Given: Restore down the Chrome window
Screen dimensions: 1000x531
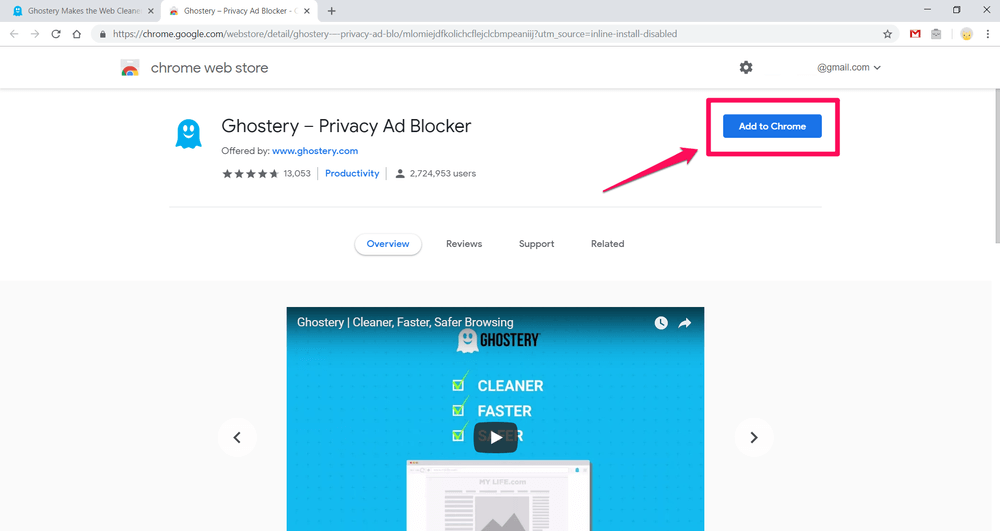Looking at the screenshot, I should coord(957,10).
